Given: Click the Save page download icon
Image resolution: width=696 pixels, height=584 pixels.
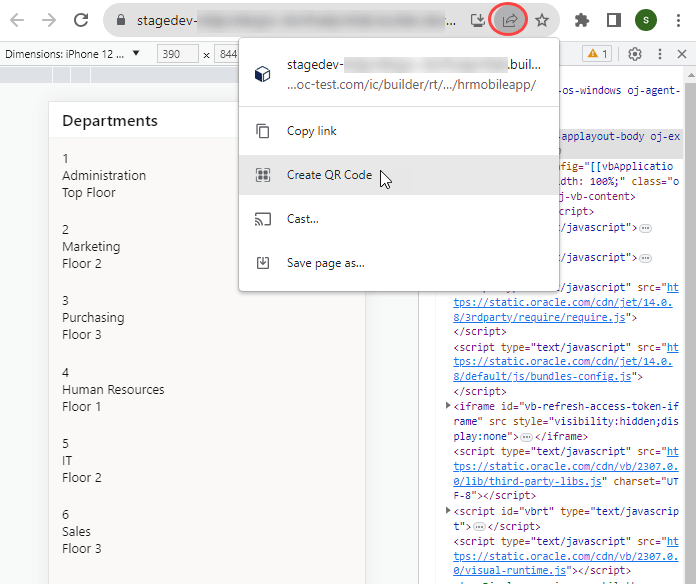Looking at the screenshot, I should click(263, 263).
